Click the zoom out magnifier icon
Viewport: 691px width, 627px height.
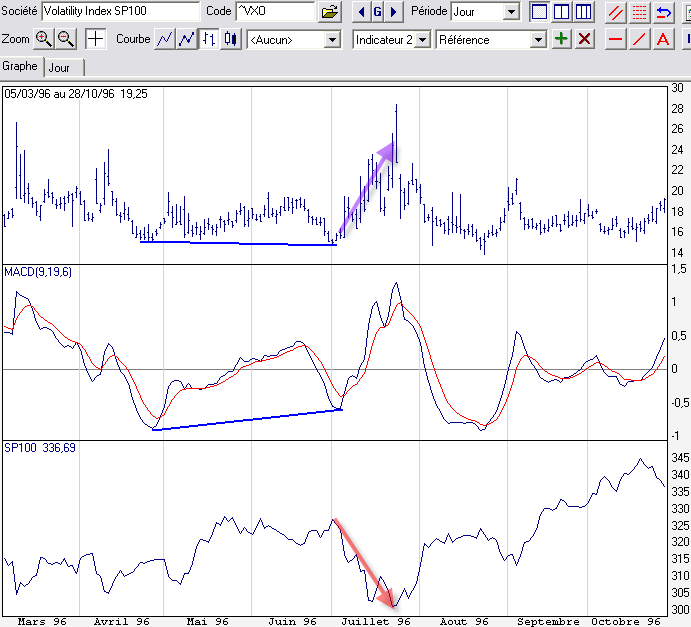pyautogui.click(x=65, y=39)
